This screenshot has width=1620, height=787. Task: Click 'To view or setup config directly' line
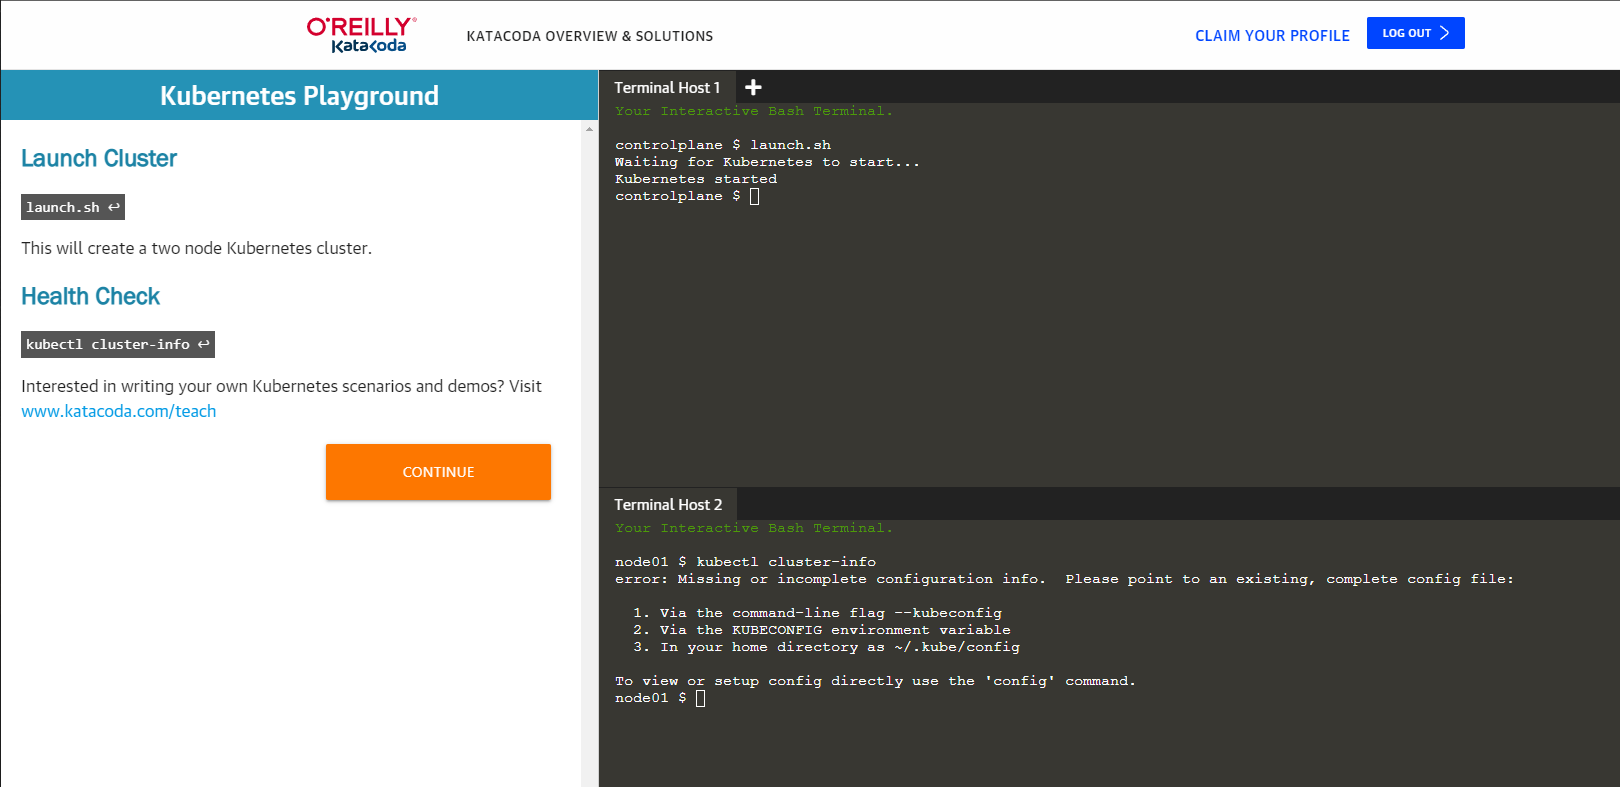pyautogui.click(x=875, y=681)
